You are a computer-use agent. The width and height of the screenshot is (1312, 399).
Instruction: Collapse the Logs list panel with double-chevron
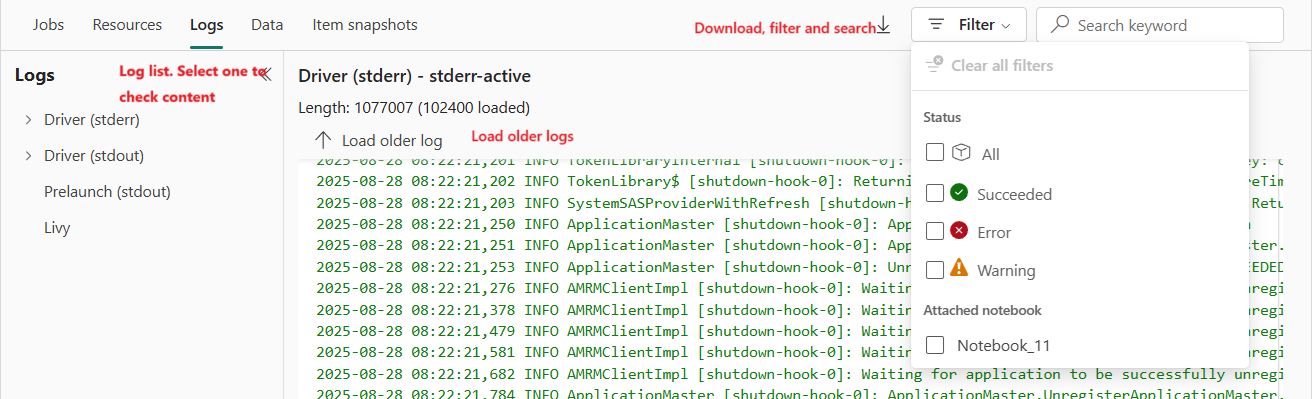pos(265,74)
